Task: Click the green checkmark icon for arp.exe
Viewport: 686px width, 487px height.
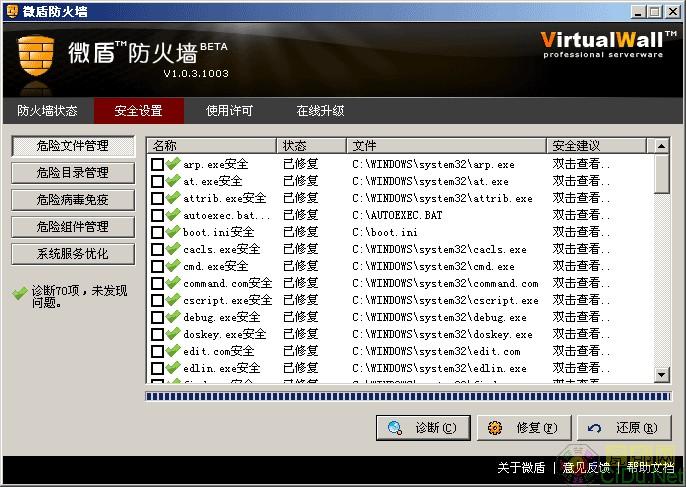Action: click(173, 164)
